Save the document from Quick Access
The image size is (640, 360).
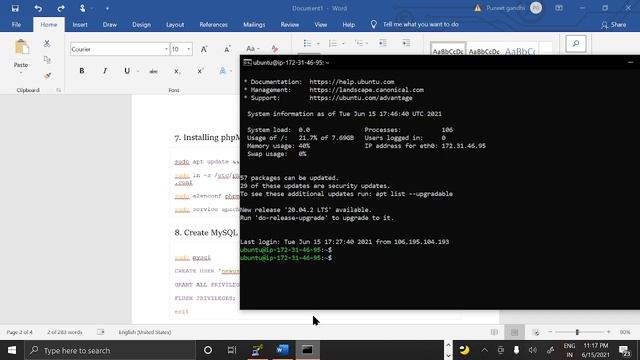pos(15,8)
